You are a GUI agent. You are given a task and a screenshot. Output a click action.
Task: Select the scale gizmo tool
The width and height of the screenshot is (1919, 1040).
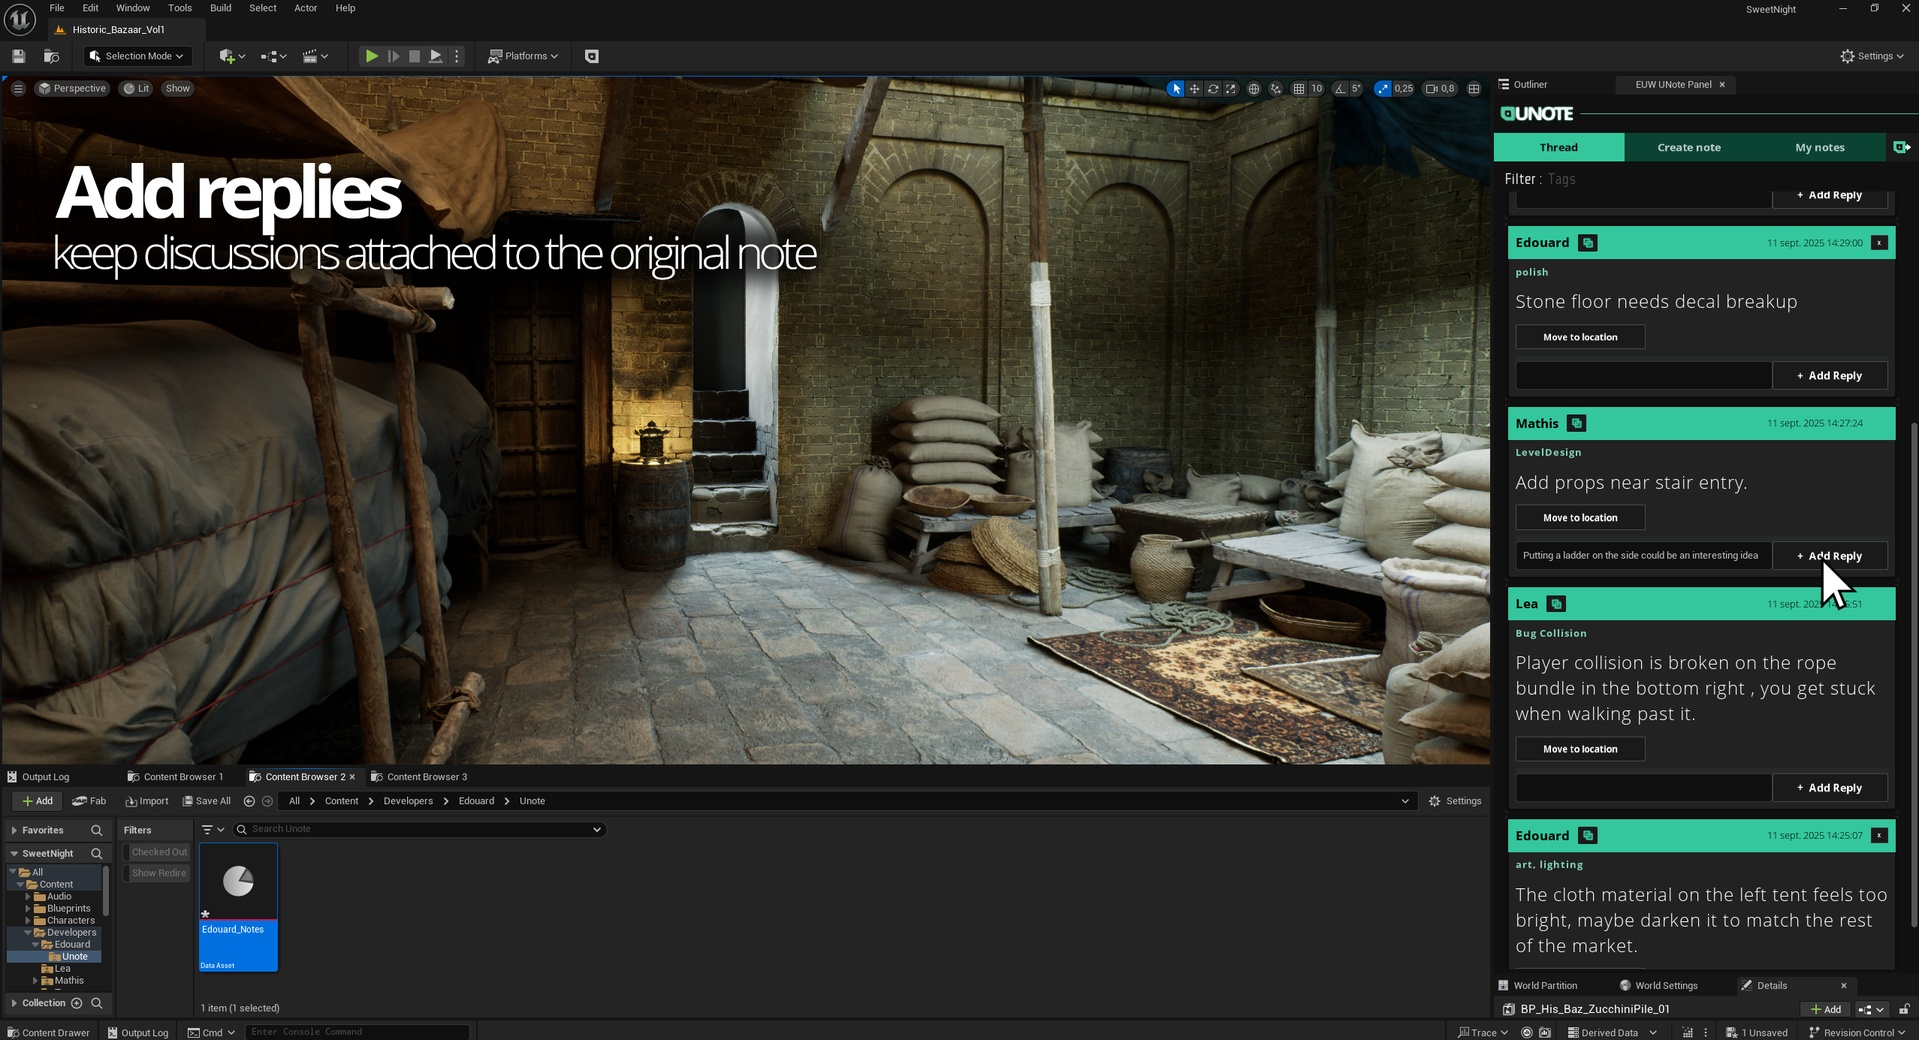[1231, 89]
